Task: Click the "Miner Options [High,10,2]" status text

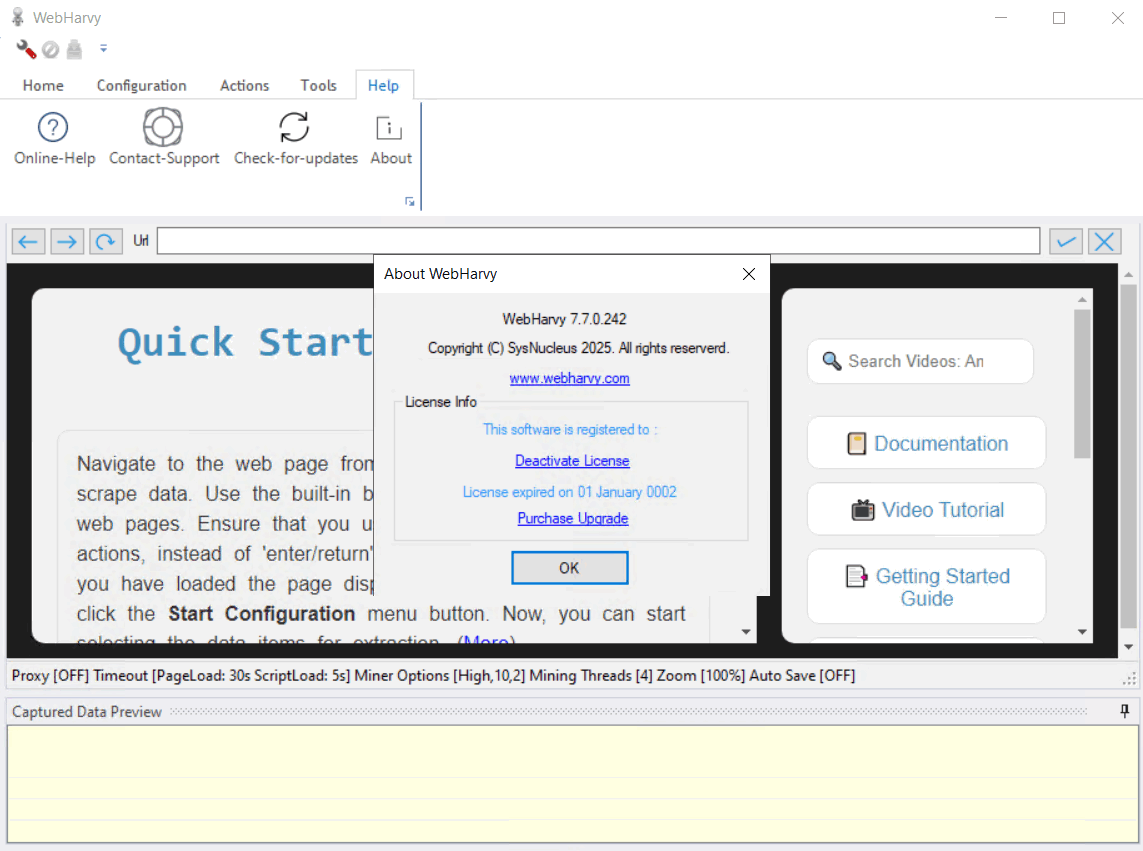Action: pyautogui.click(x=440, y=676)
